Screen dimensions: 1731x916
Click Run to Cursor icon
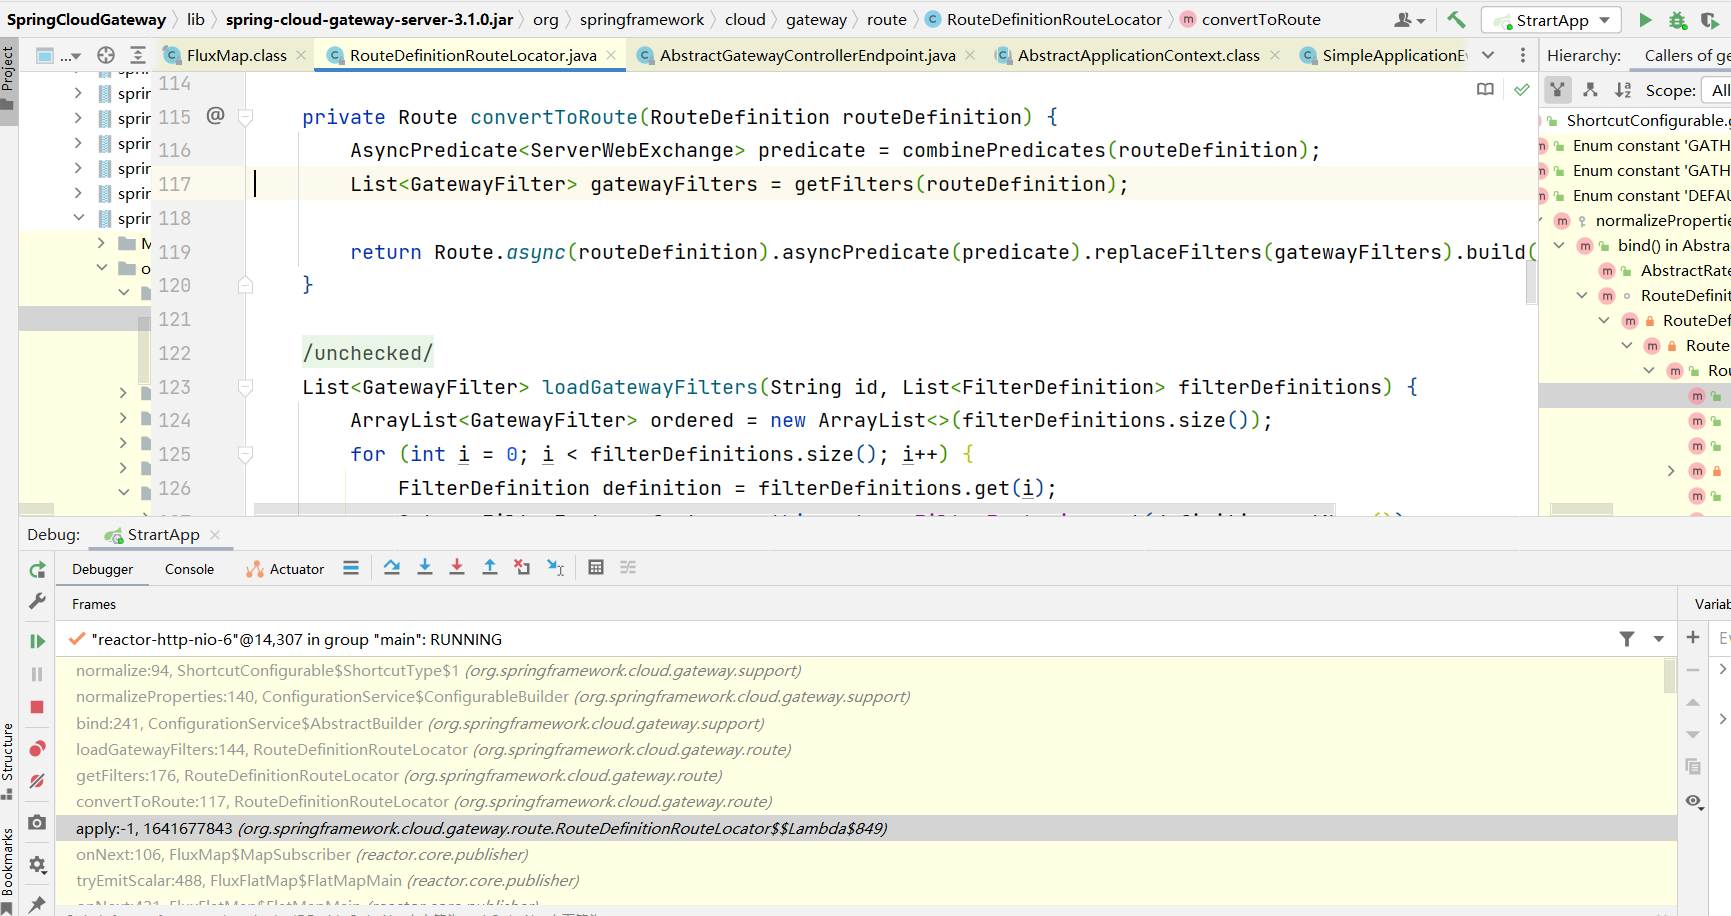click(x=556, y=568)
